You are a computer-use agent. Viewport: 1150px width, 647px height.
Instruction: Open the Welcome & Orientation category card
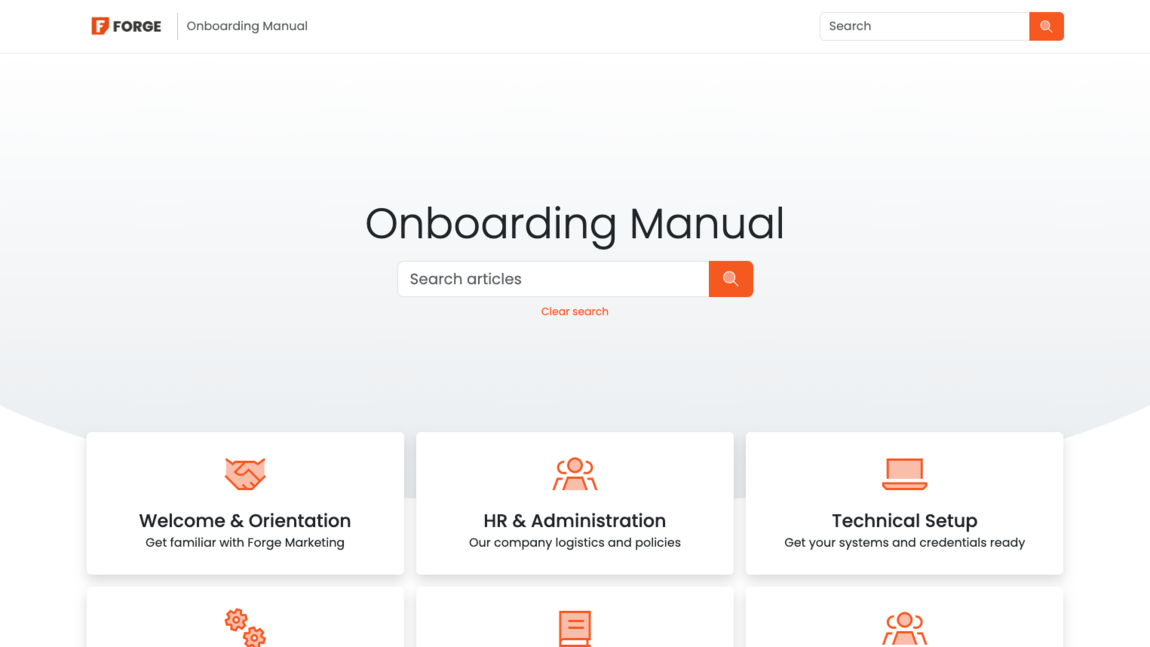[x=245, y=503]
